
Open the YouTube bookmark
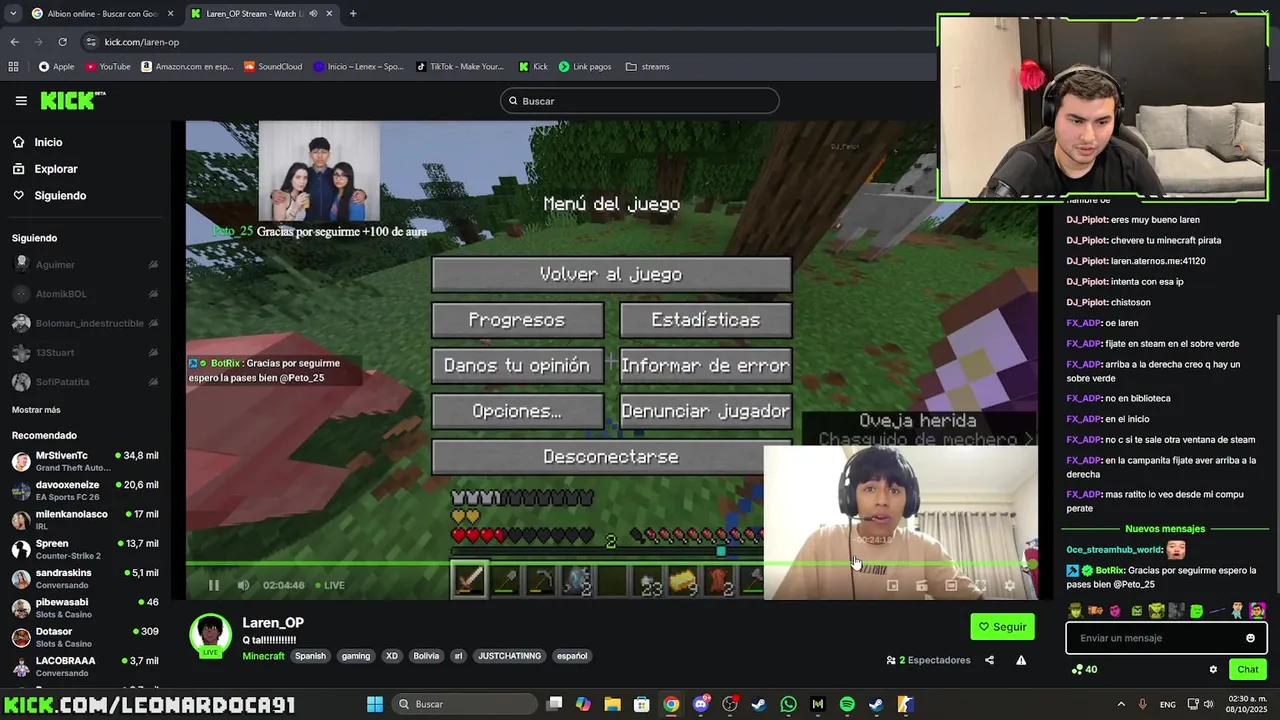108,67
